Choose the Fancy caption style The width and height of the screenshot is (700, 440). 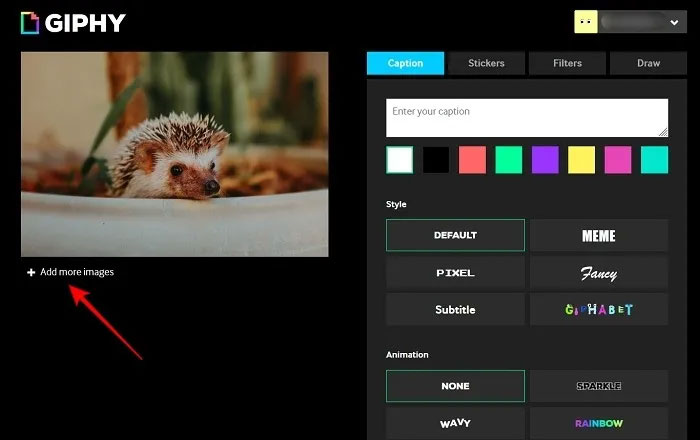[x=599, y=273]
